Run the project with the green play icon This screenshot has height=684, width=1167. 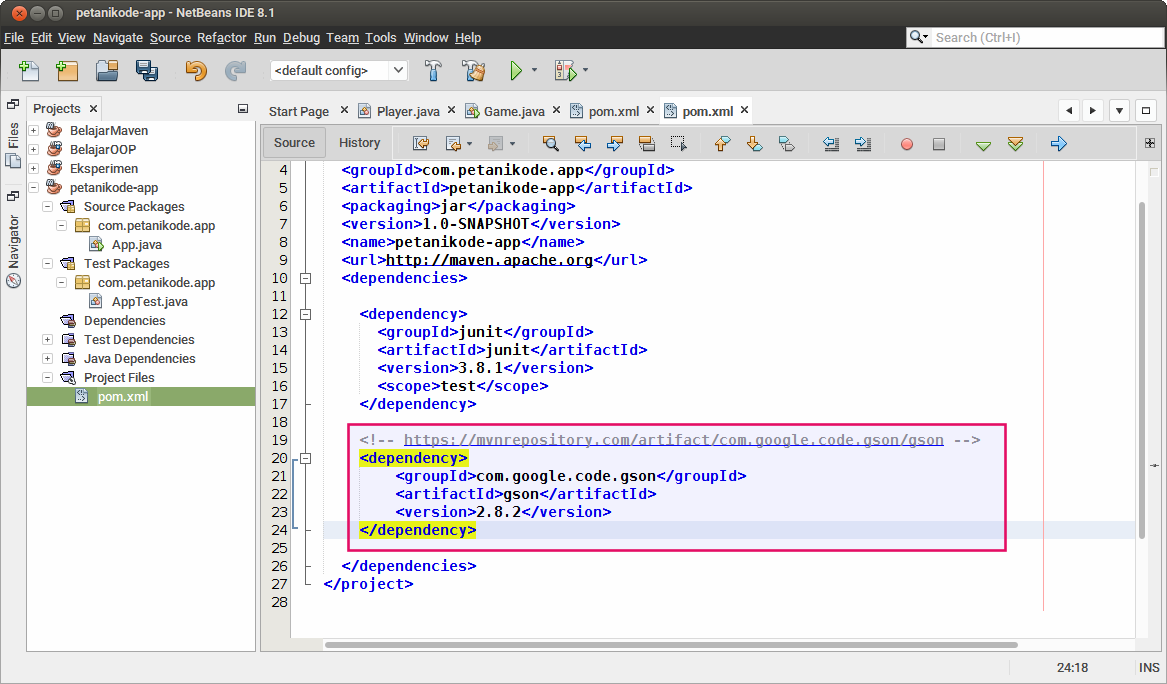coord(517,71)
